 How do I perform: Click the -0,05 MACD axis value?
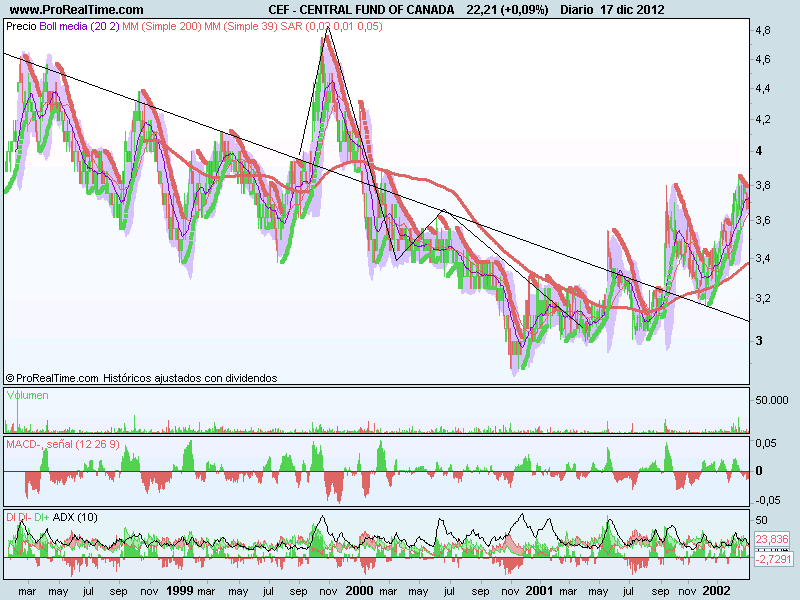click(x=766, y=500)
